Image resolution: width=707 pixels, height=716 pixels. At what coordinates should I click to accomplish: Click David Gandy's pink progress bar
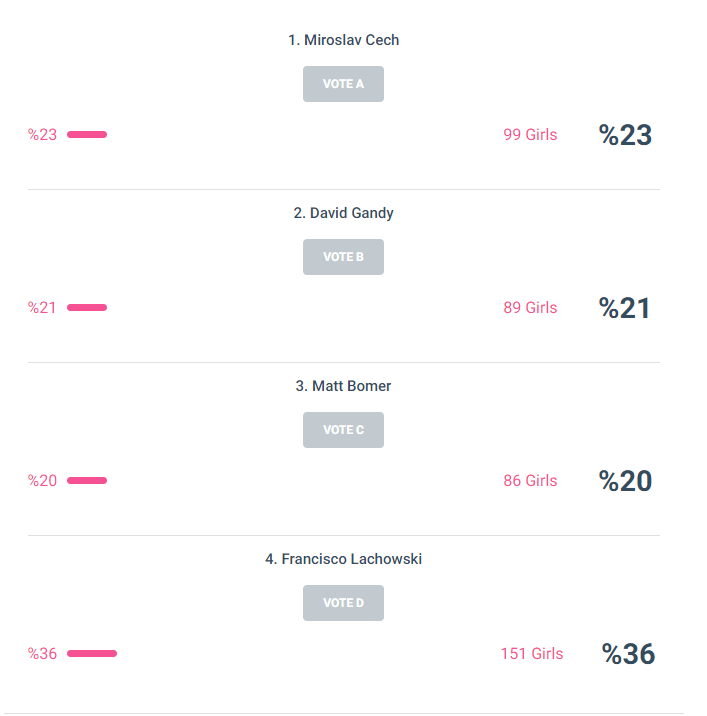tap(87, 308)
